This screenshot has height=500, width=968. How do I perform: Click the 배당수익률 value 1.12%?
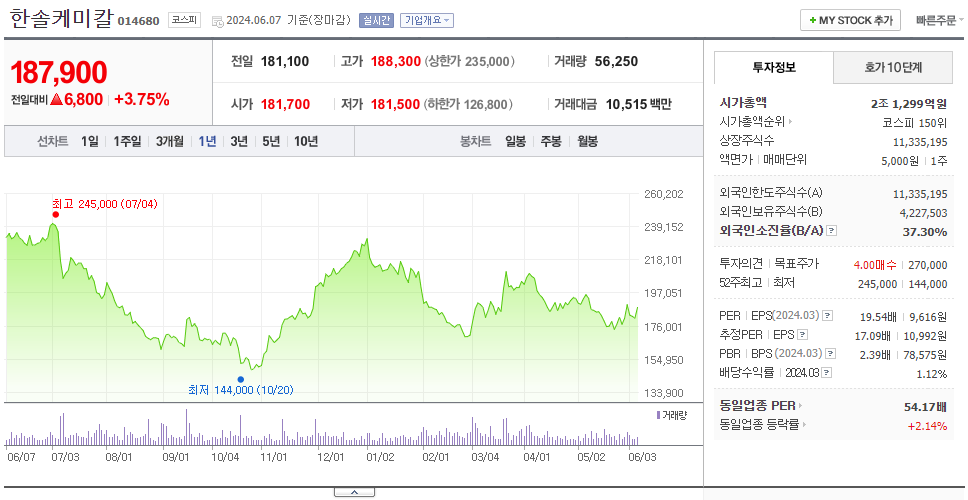tap(932, 374)
